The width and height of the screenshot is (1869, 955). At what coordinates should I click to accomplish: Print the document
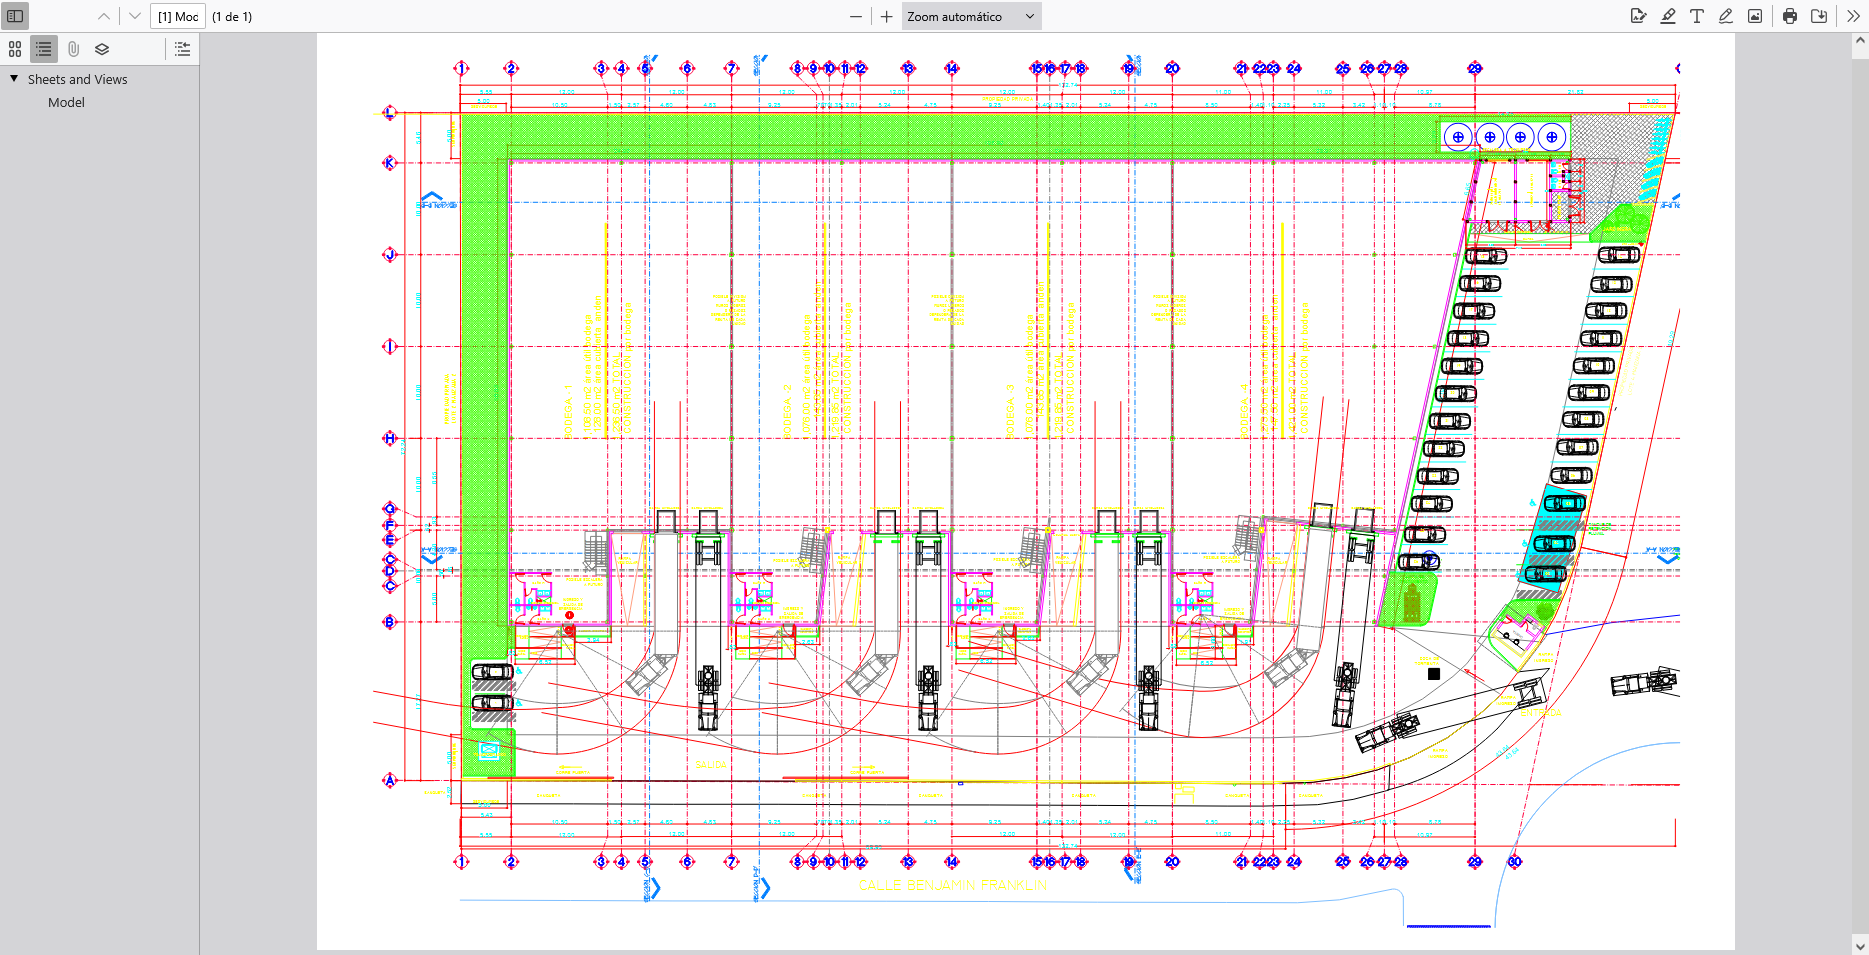pos(1790,16)
